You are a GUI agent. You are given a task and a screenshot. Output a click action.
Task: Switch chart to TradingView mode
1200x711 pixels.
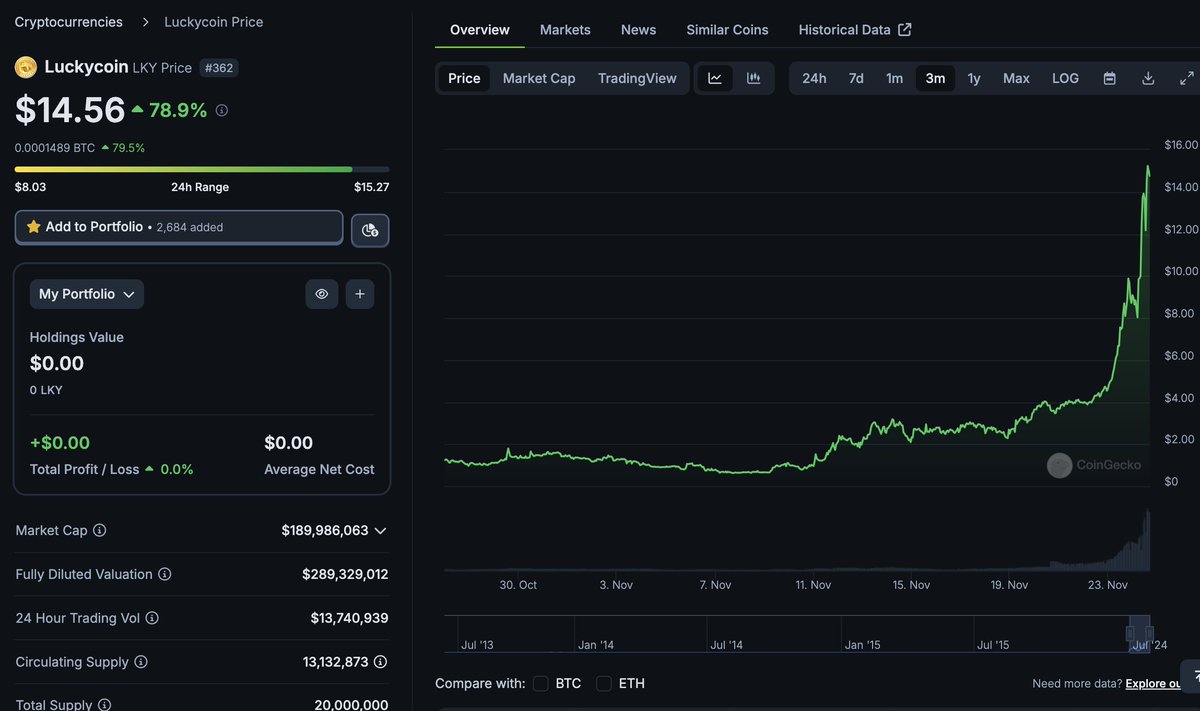pyautogui.click(x=637, y=78)
